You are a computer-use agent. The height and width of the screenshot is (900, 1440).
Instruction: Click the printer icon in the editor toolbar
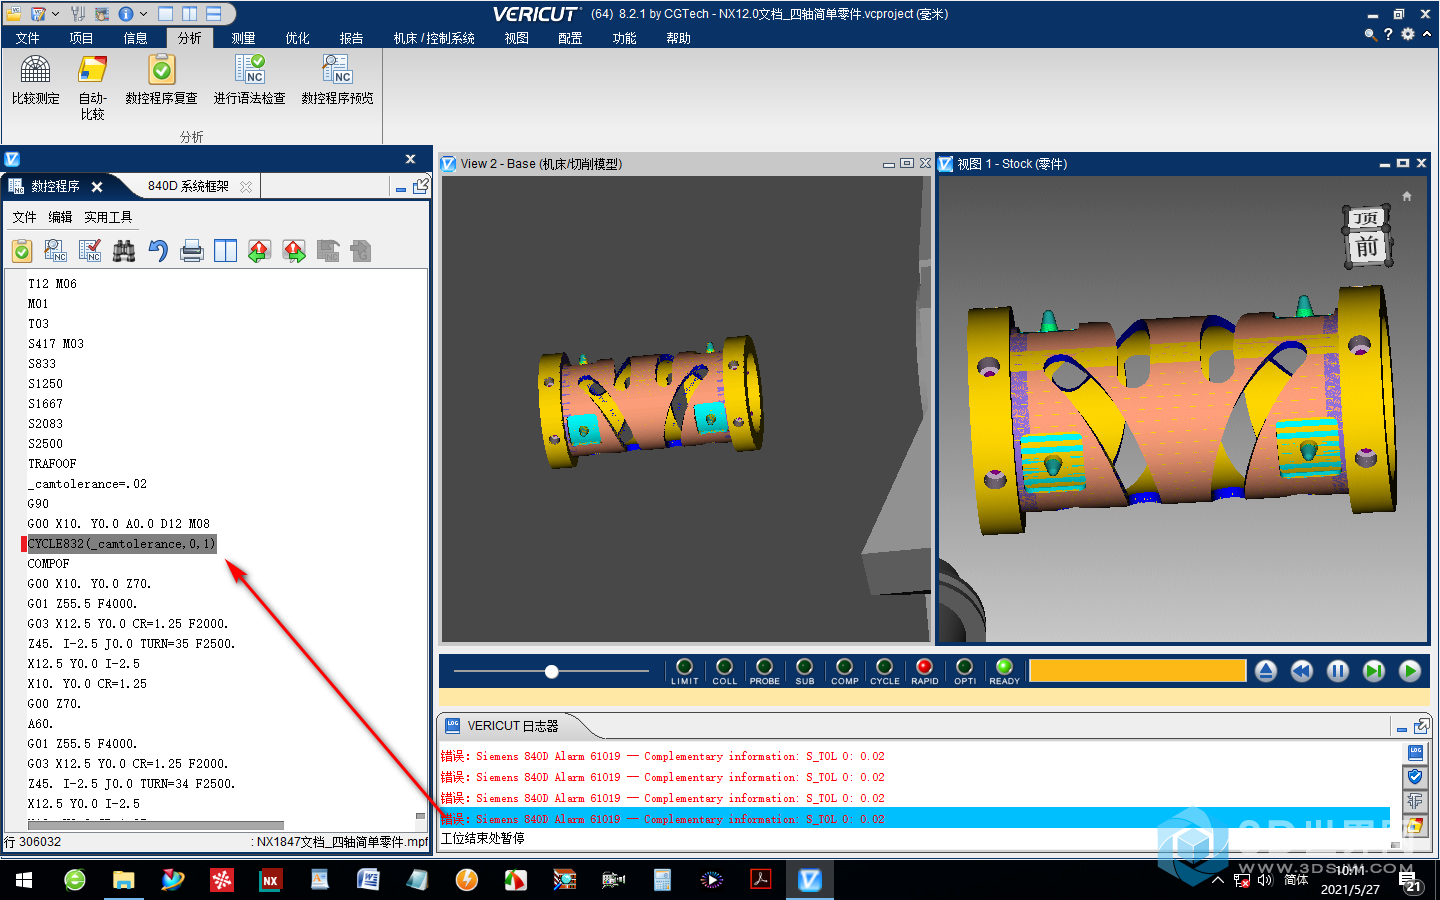point(192,251)
